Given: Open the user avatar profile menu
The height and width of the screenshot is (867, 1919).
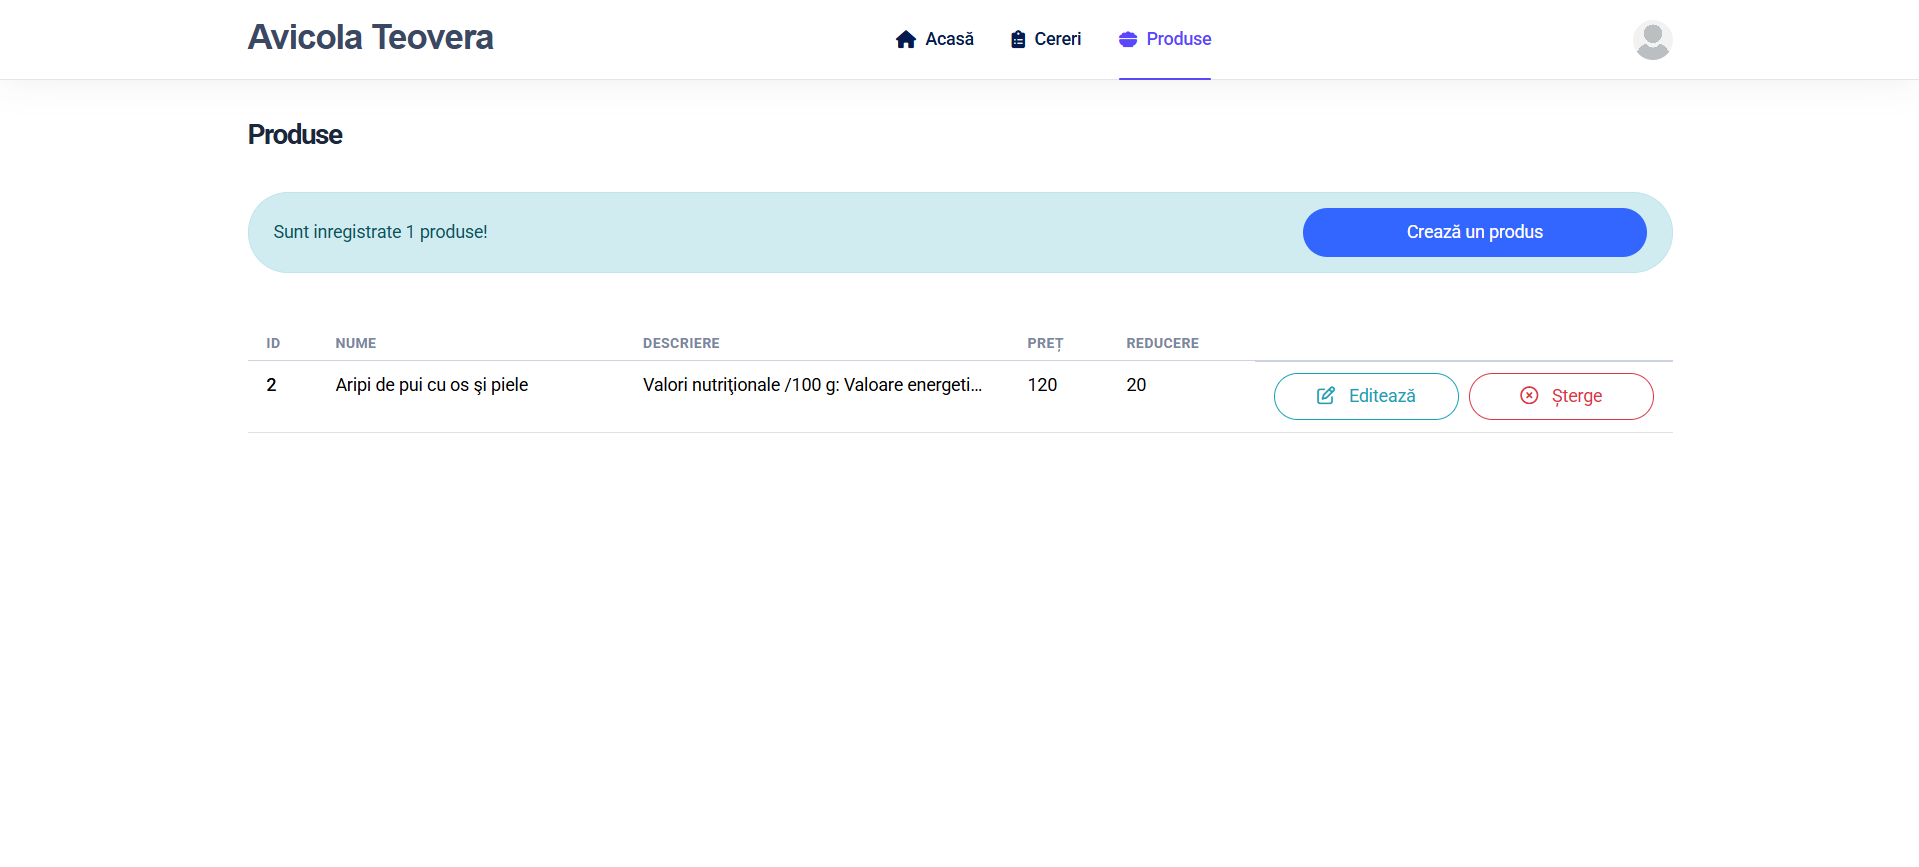Looking at the screenshot, I should [x=1652, y=40].
